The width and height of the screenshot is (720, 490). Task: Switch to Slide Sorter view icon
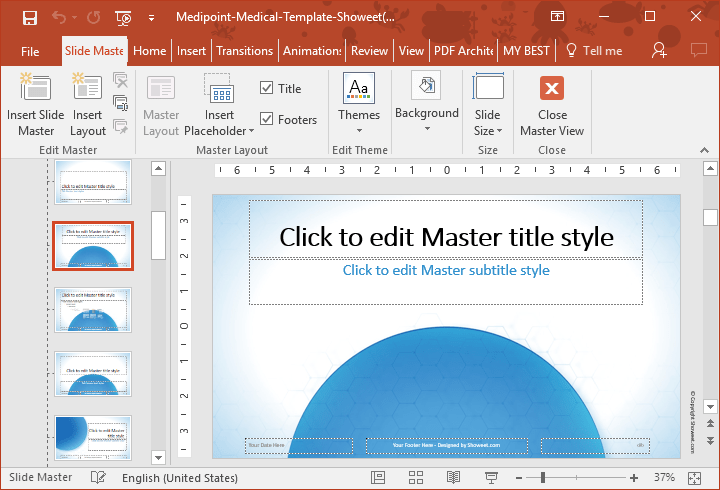(x=416, y=478)
